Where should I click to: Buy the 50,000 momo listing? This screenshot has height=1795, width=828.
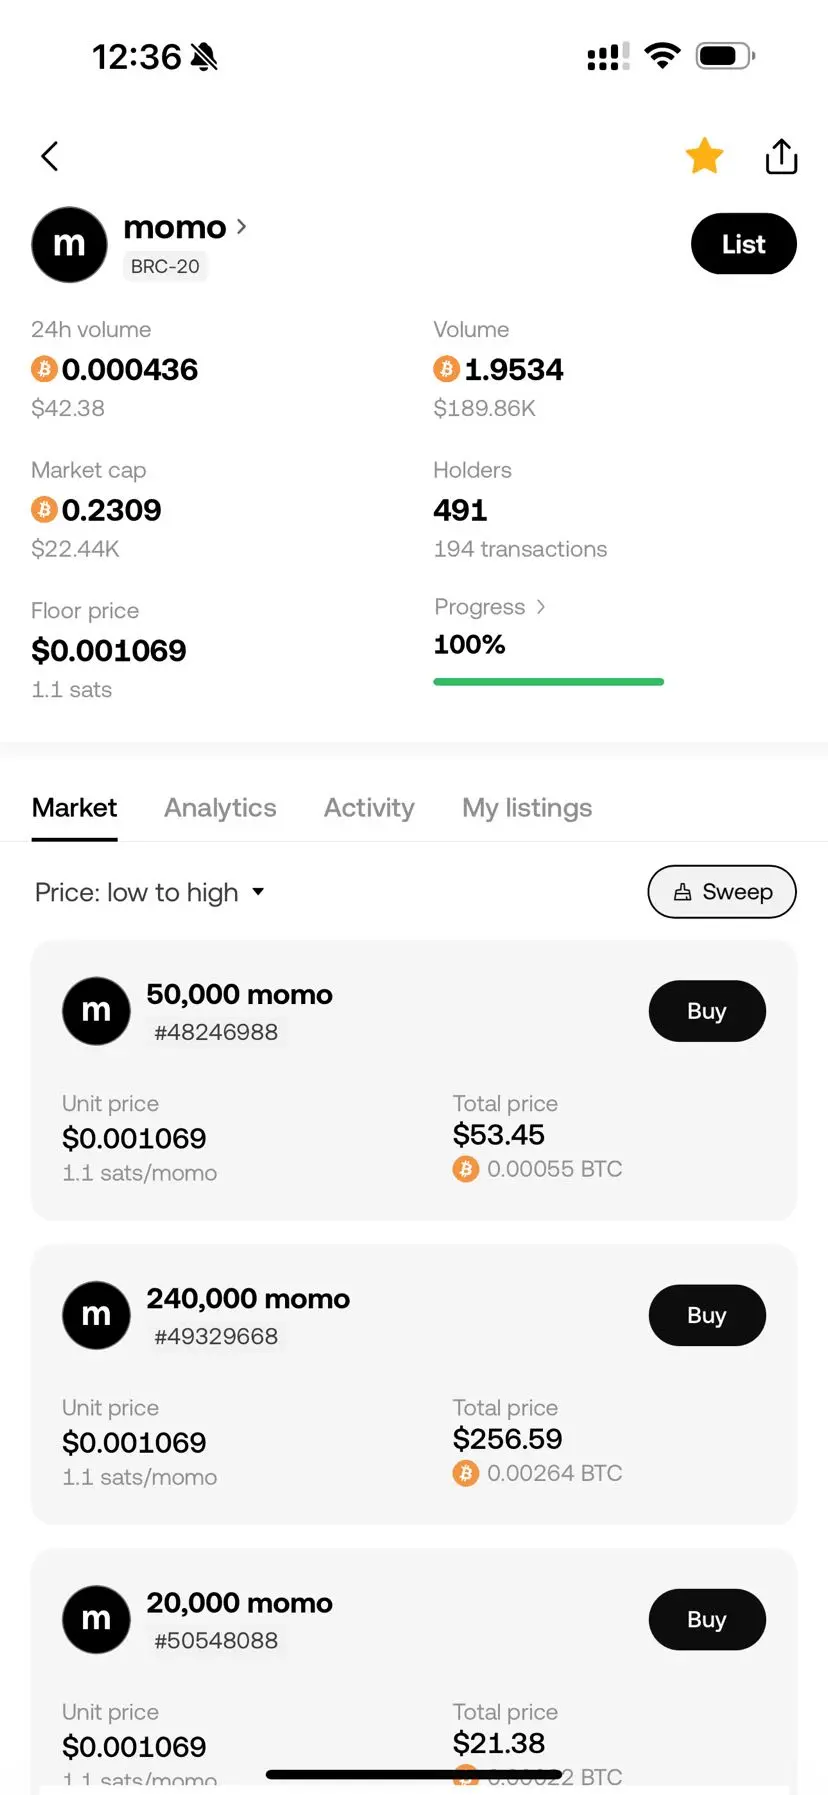pyautogui.click(x=707, y=1011)
